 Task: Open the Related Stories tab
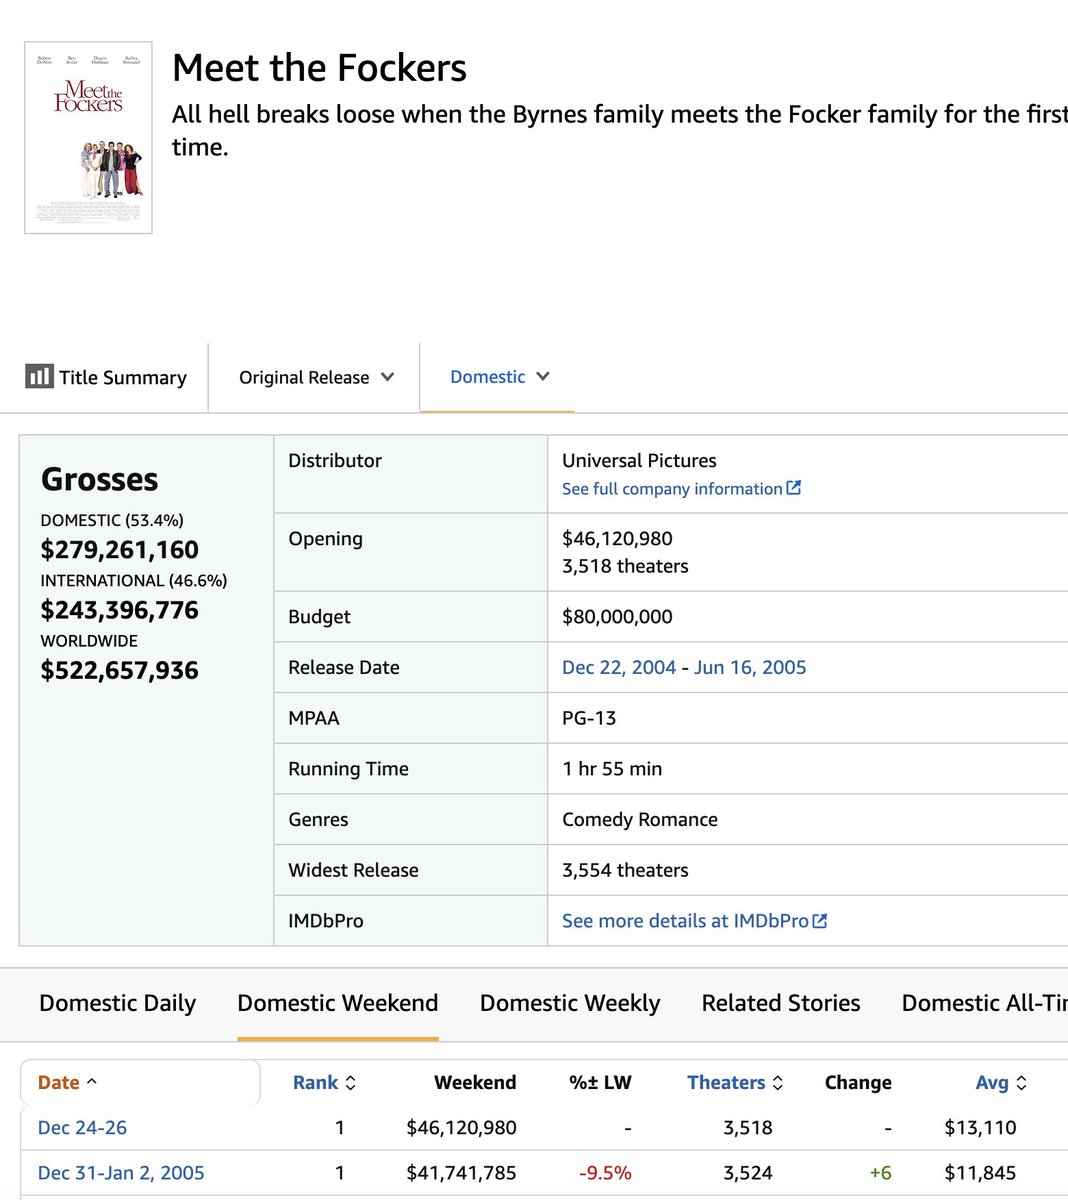(781, 1003)
